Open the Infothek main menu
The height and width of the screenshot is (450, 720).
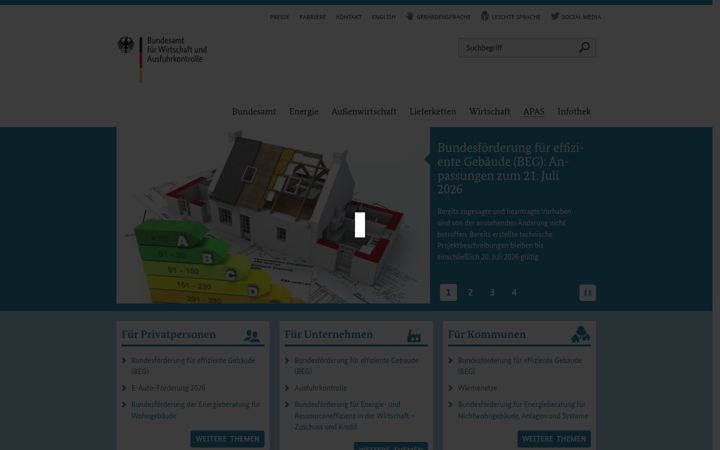574,111
